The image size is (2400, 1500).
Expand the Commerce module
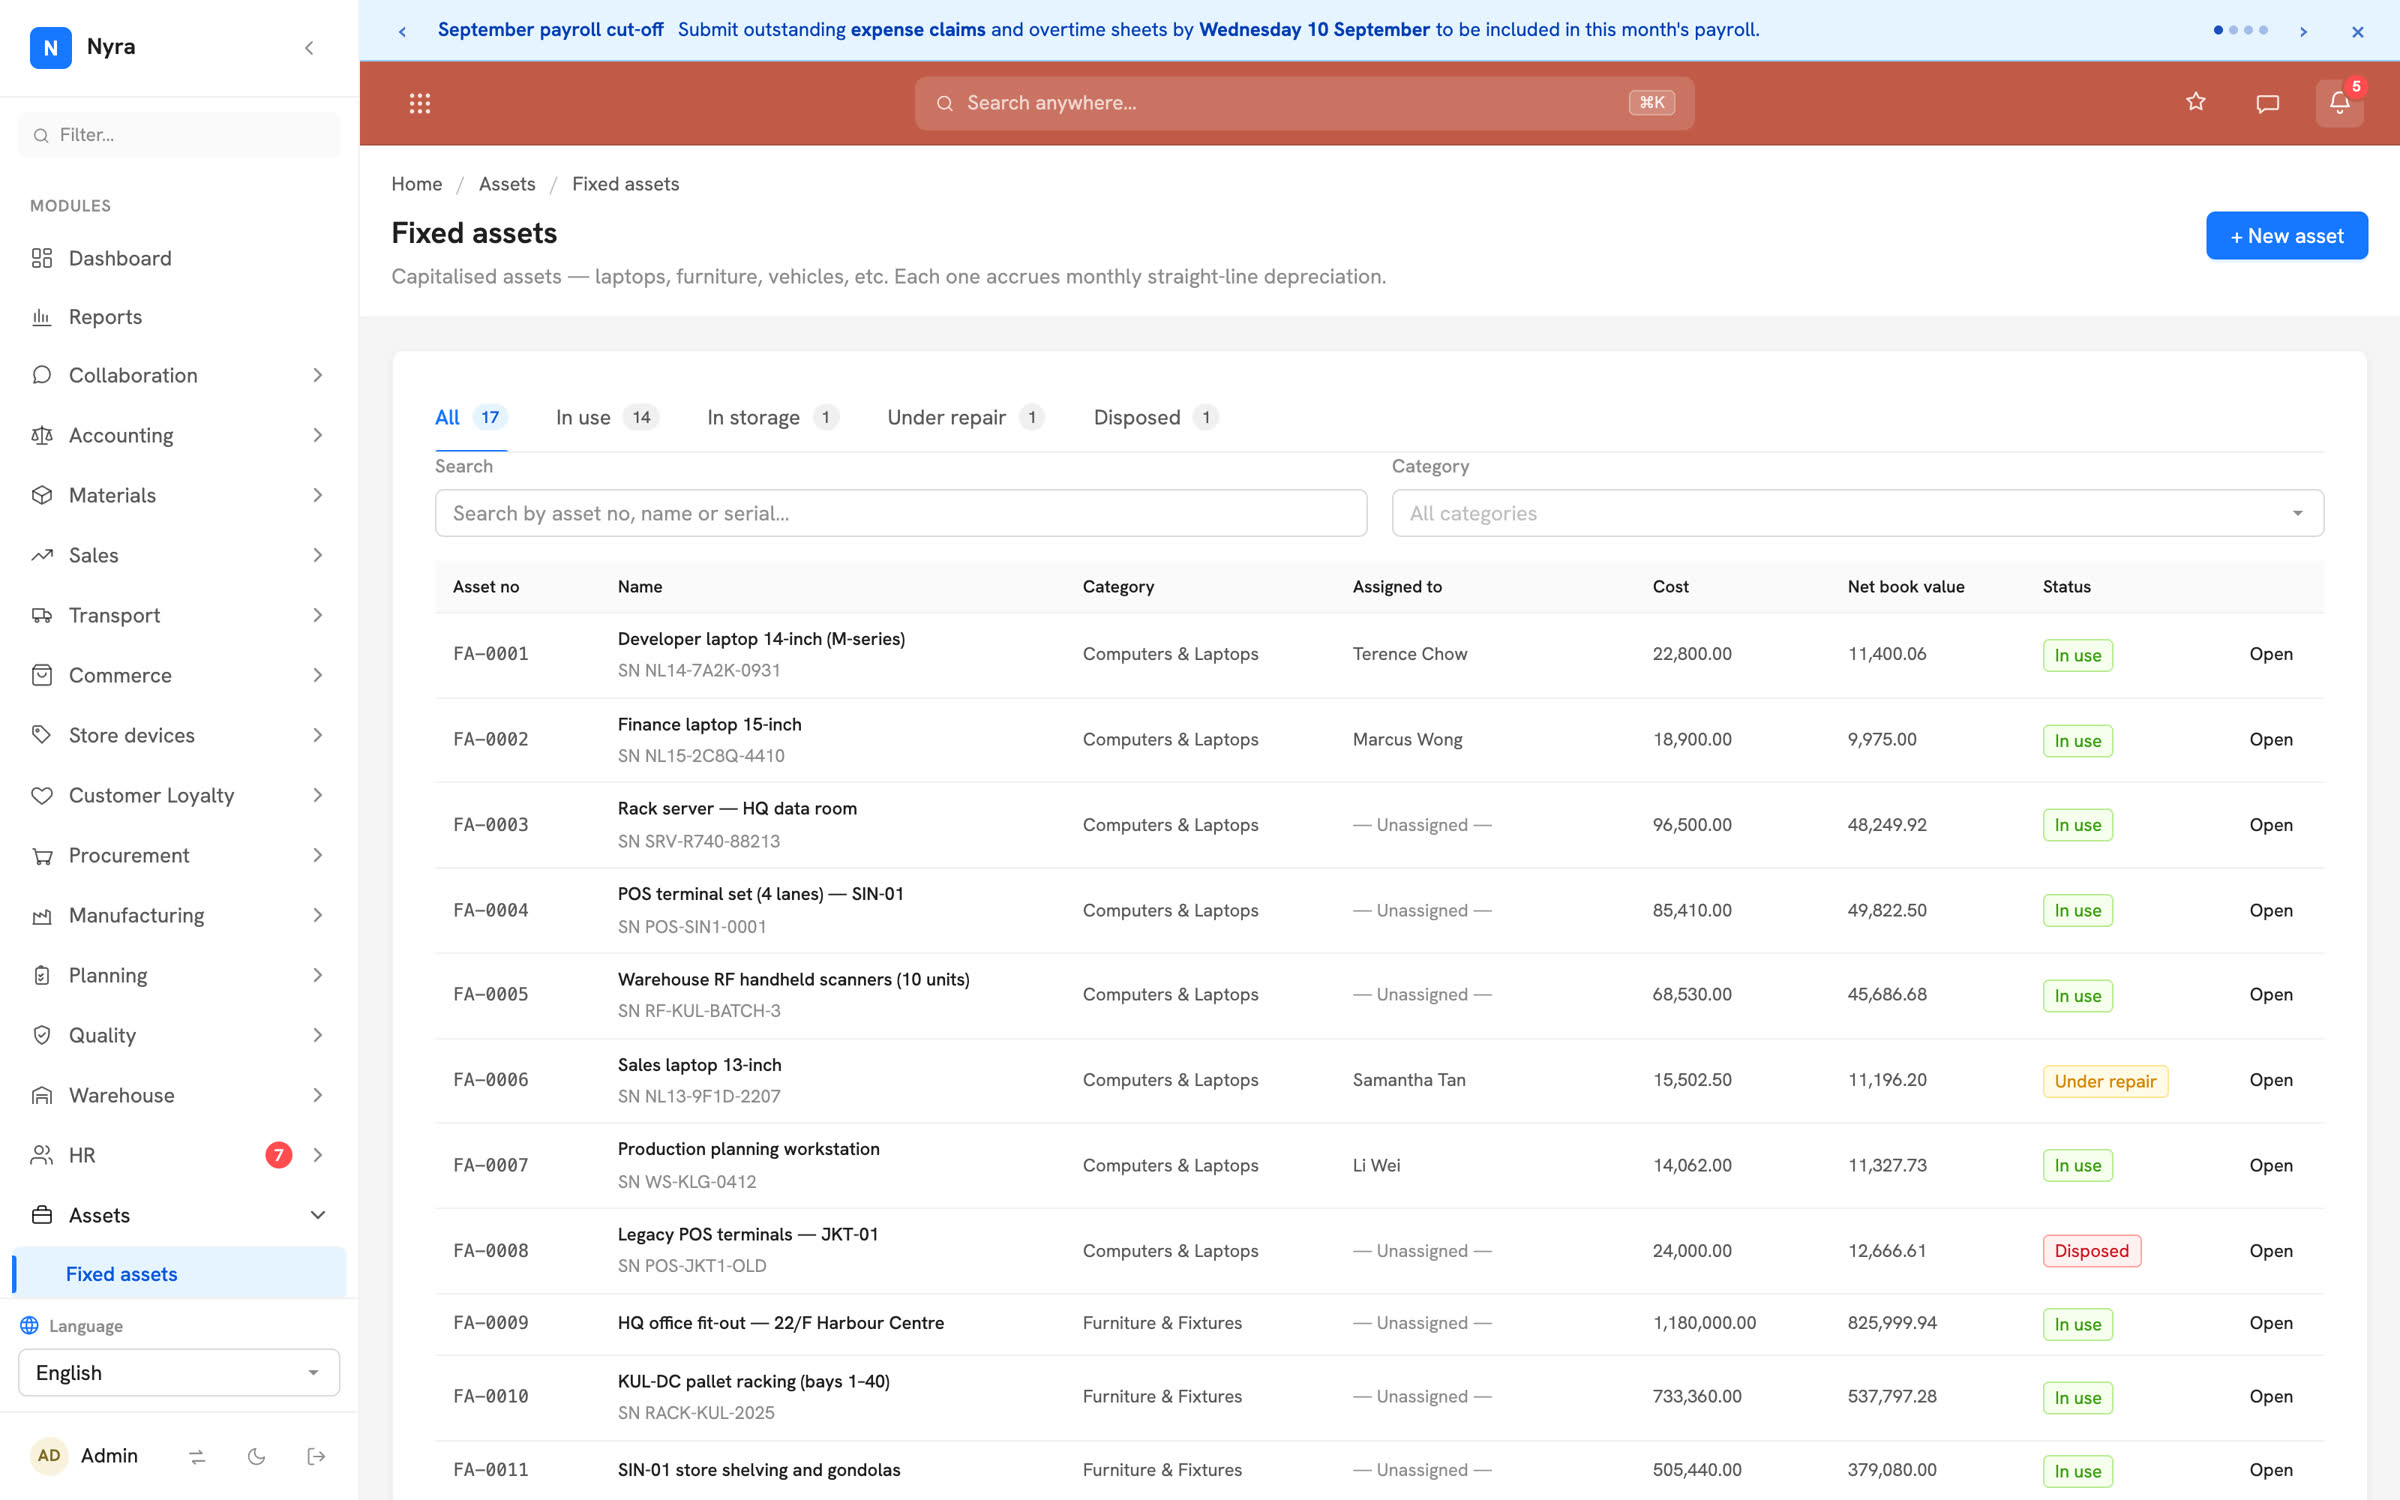(179, 675)
